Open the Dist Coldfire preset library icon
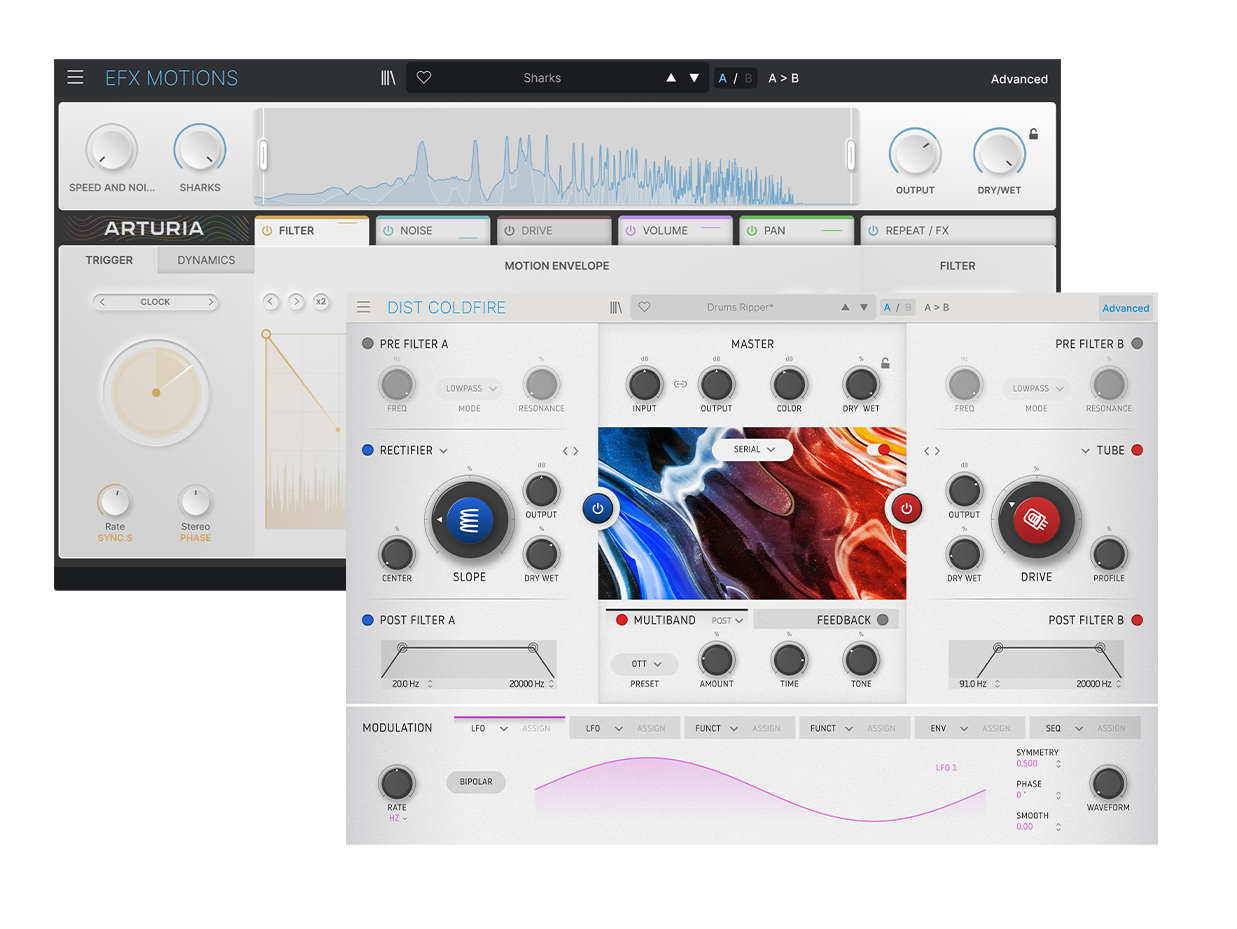The image size is (1237, 929). [x=616, y=308]
